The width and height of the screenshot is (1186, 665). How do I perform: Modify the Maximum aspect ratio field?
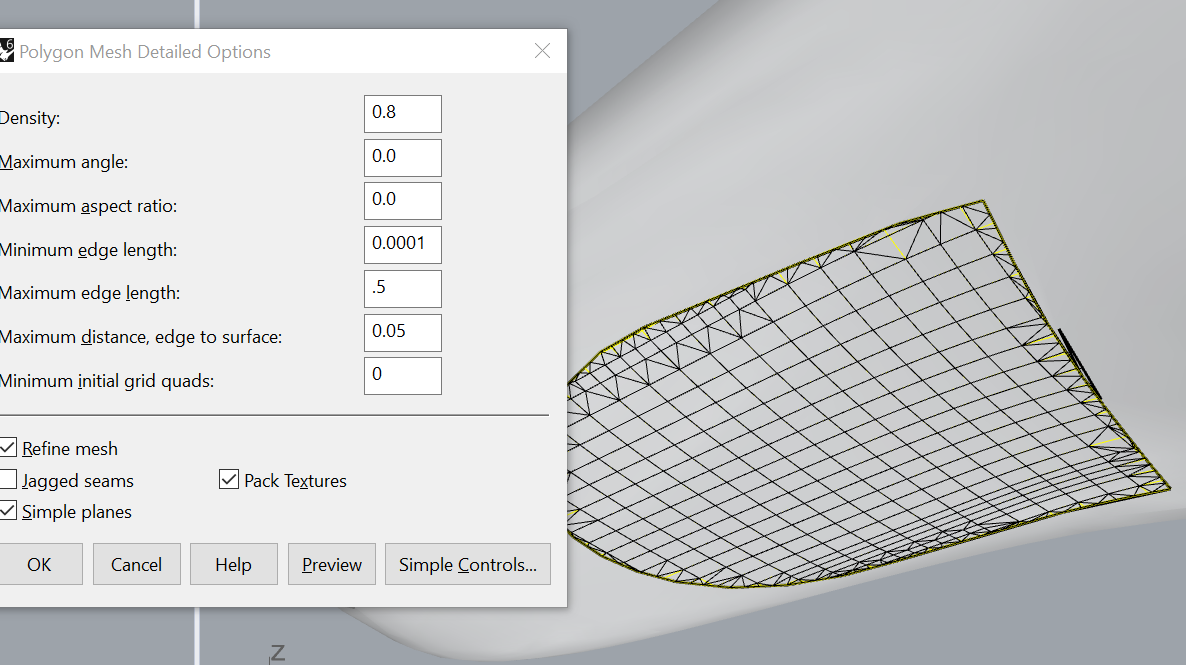click(402, 200)
